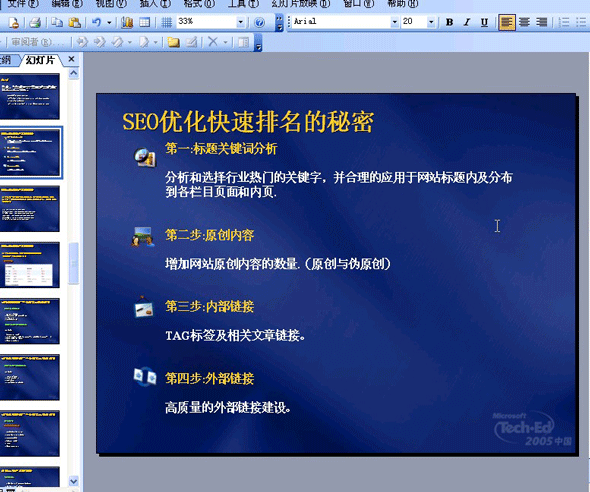Viewport: 590px width, 492px height.
Task: Open the 33% zoom dropdown
Action: tap(240, 22)
